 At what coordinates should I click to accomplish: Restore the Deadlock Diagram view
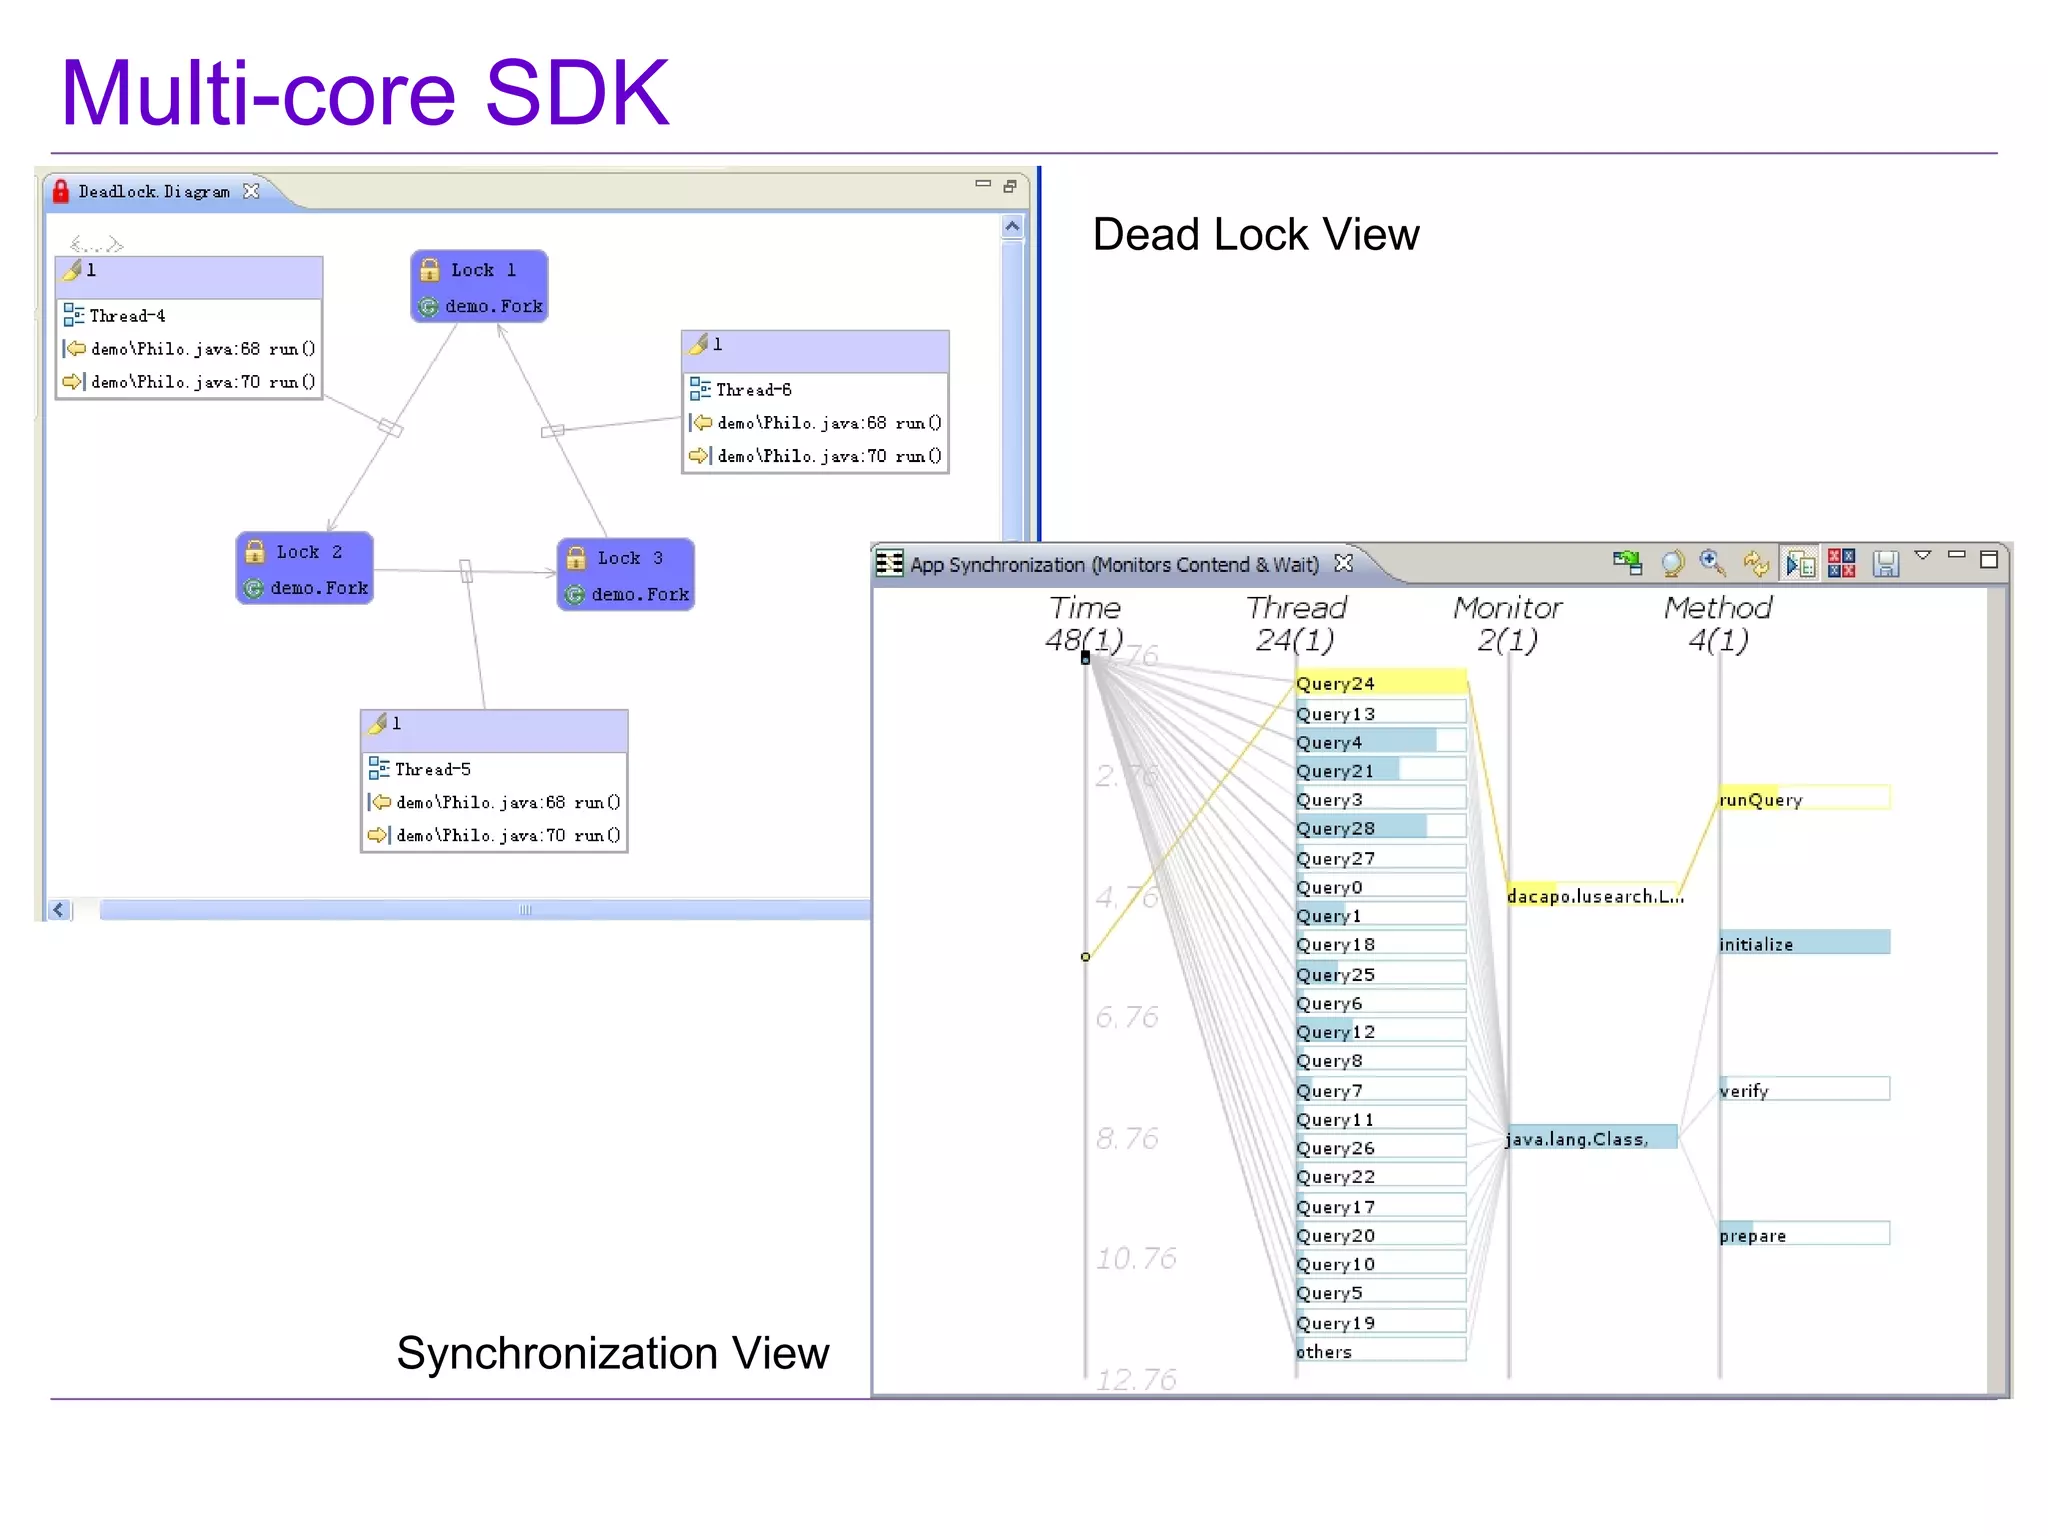pyautogui.click(x=1010, y=186)
